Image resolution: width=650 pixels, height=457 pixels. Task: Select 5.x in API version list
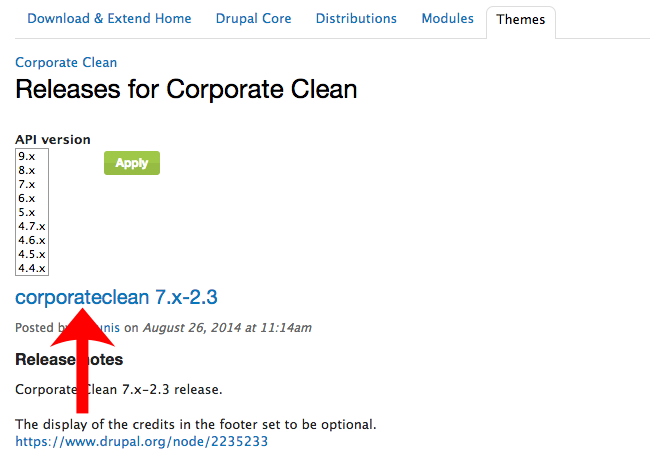tap(27, 213)
